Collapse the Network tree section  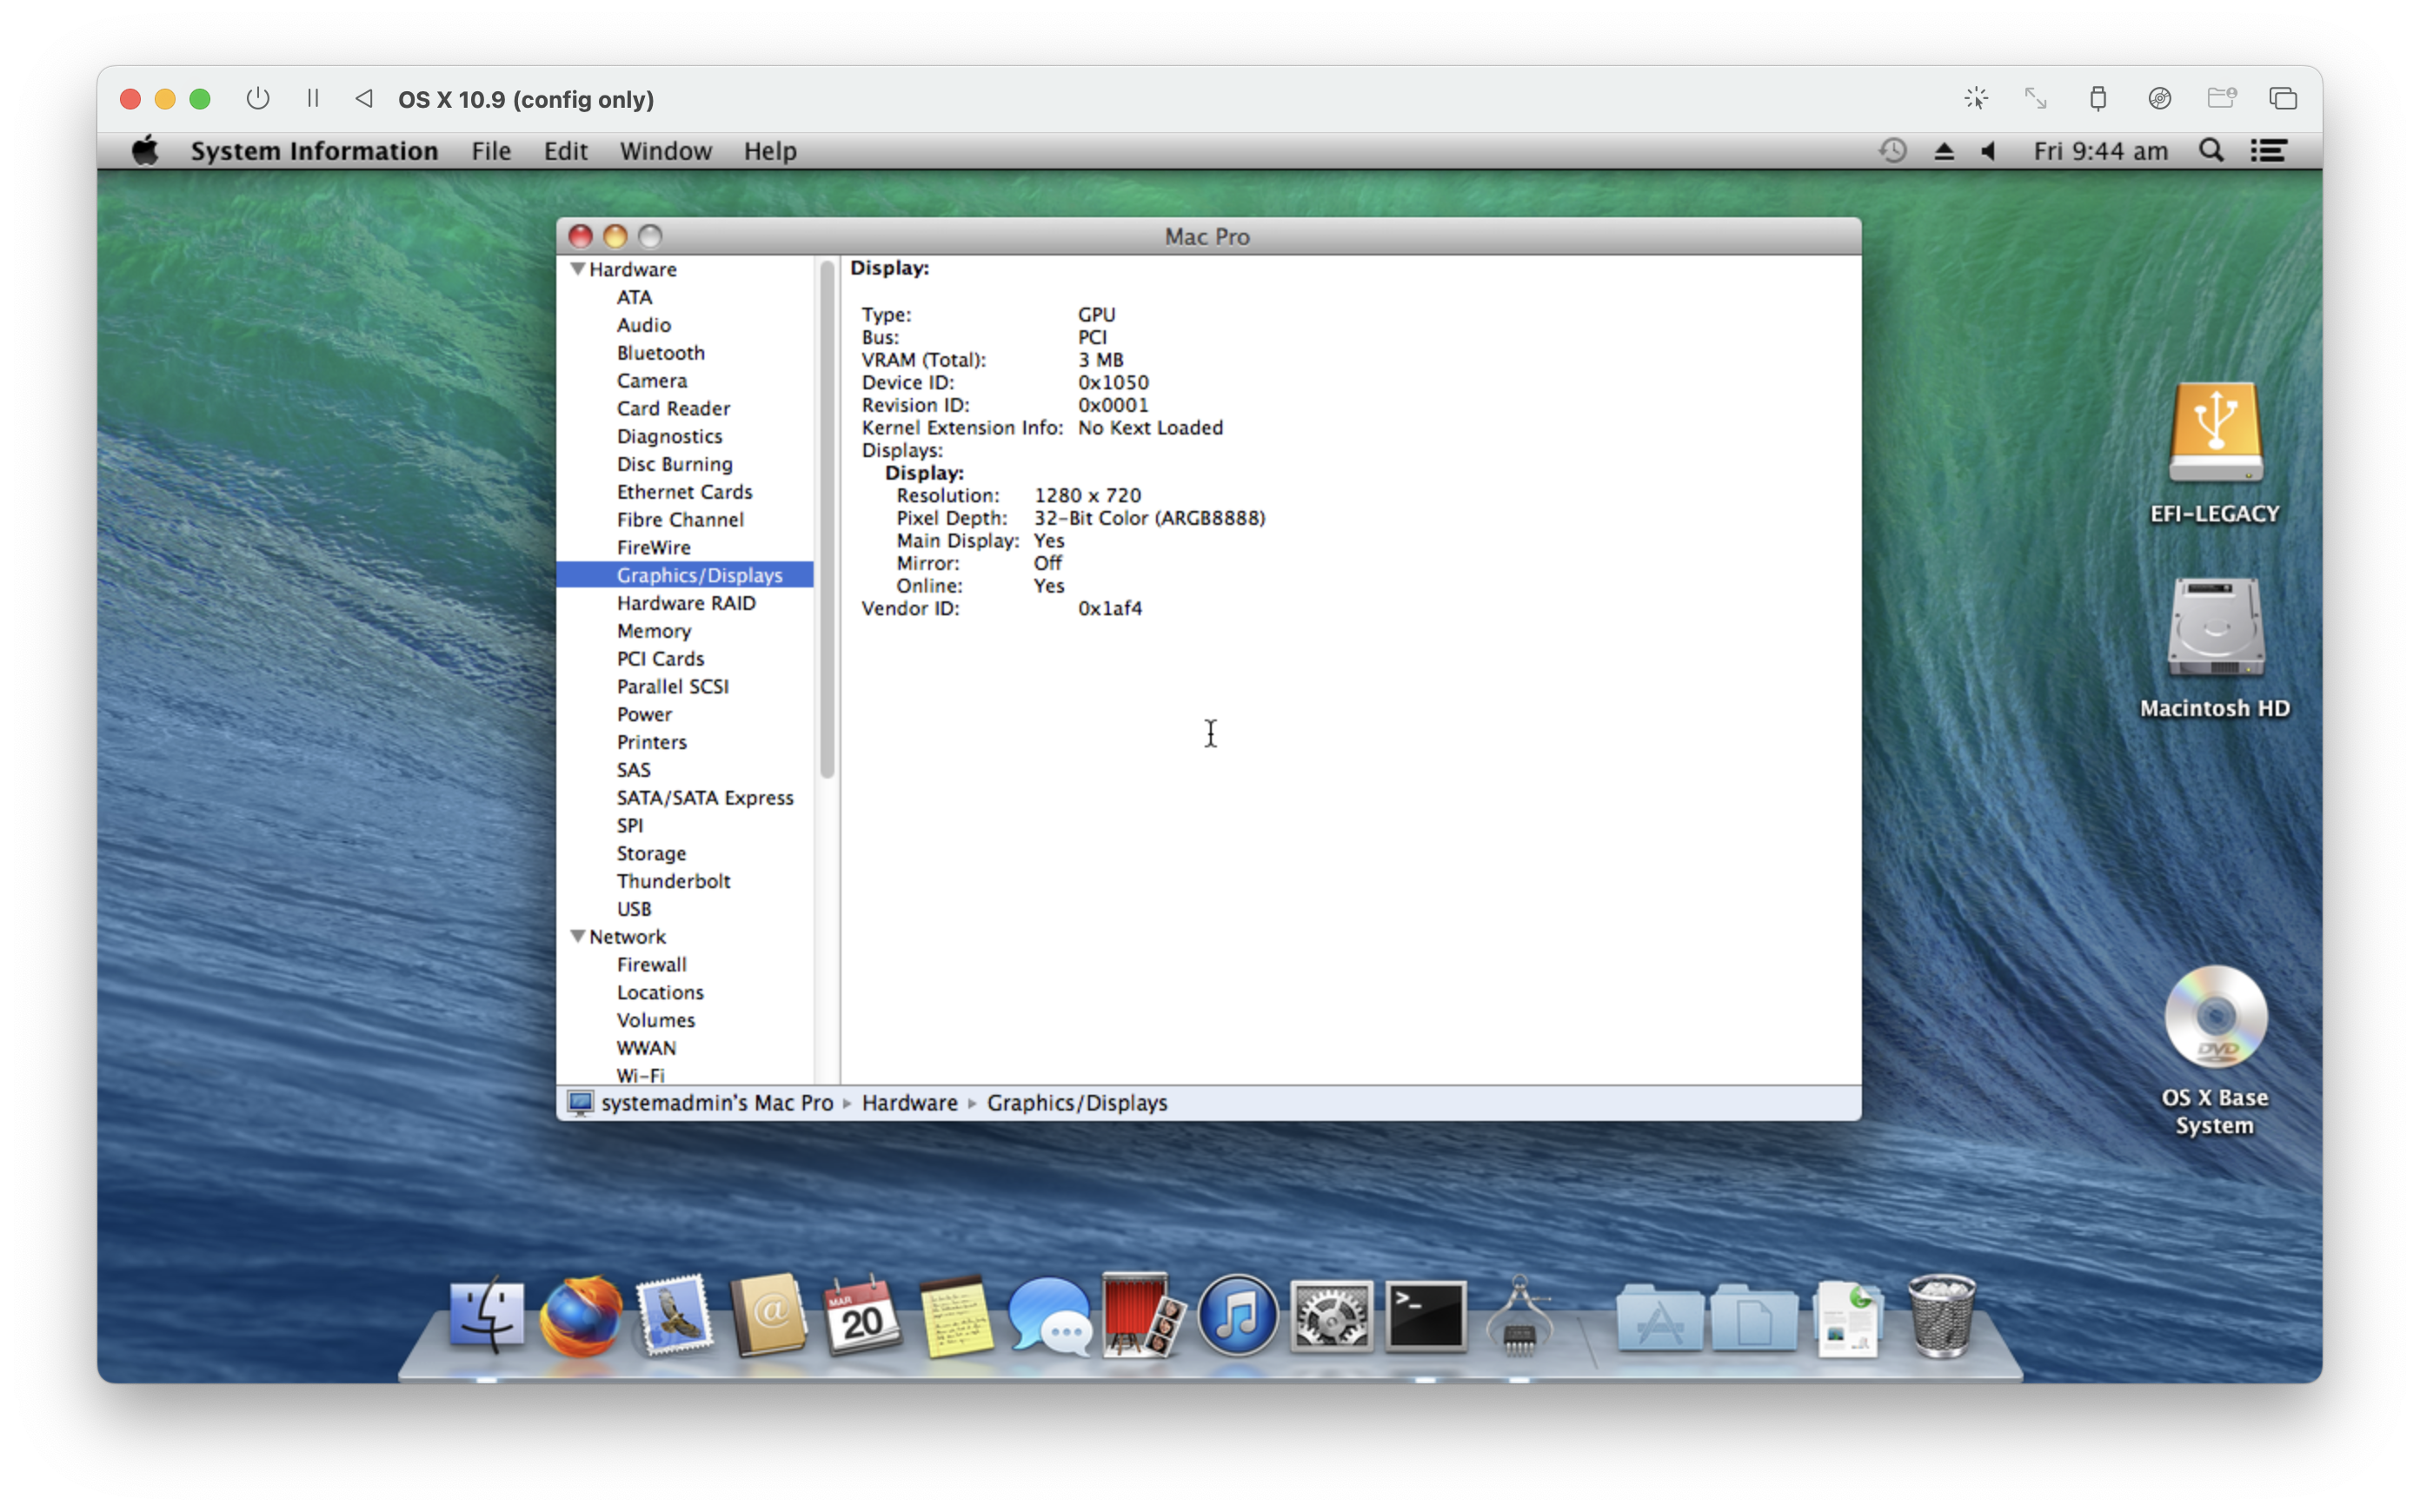pos(578,937)
